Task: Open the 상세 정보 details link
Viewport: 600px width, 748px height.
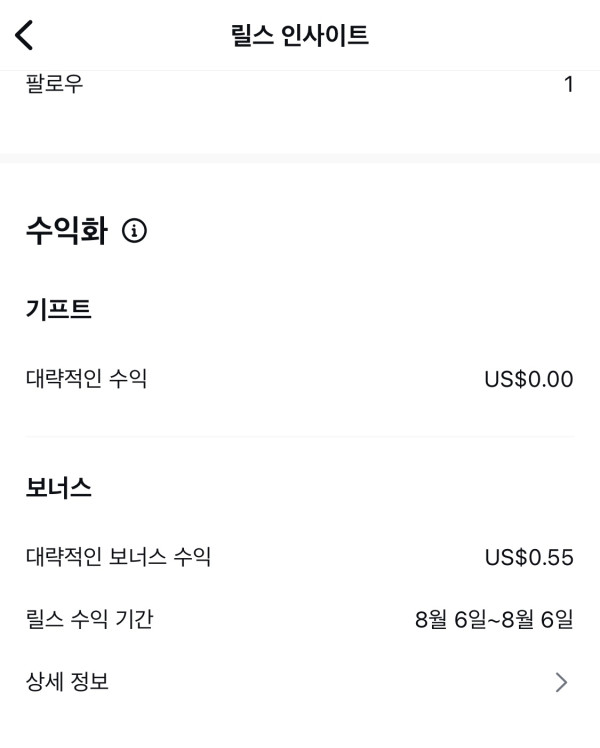Action: pos(67,682)
